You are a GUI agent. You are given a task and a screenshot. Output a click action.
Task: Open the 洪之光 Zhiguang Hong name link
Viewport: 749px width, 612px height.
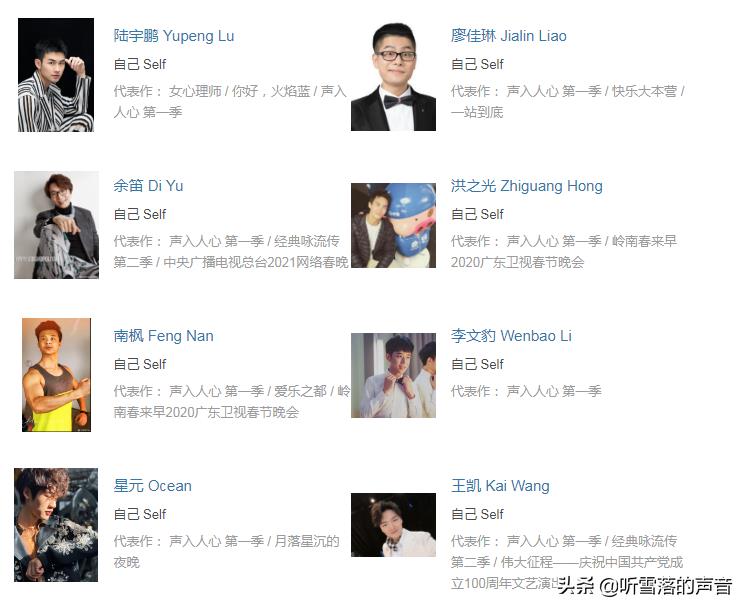pos(526,186)
